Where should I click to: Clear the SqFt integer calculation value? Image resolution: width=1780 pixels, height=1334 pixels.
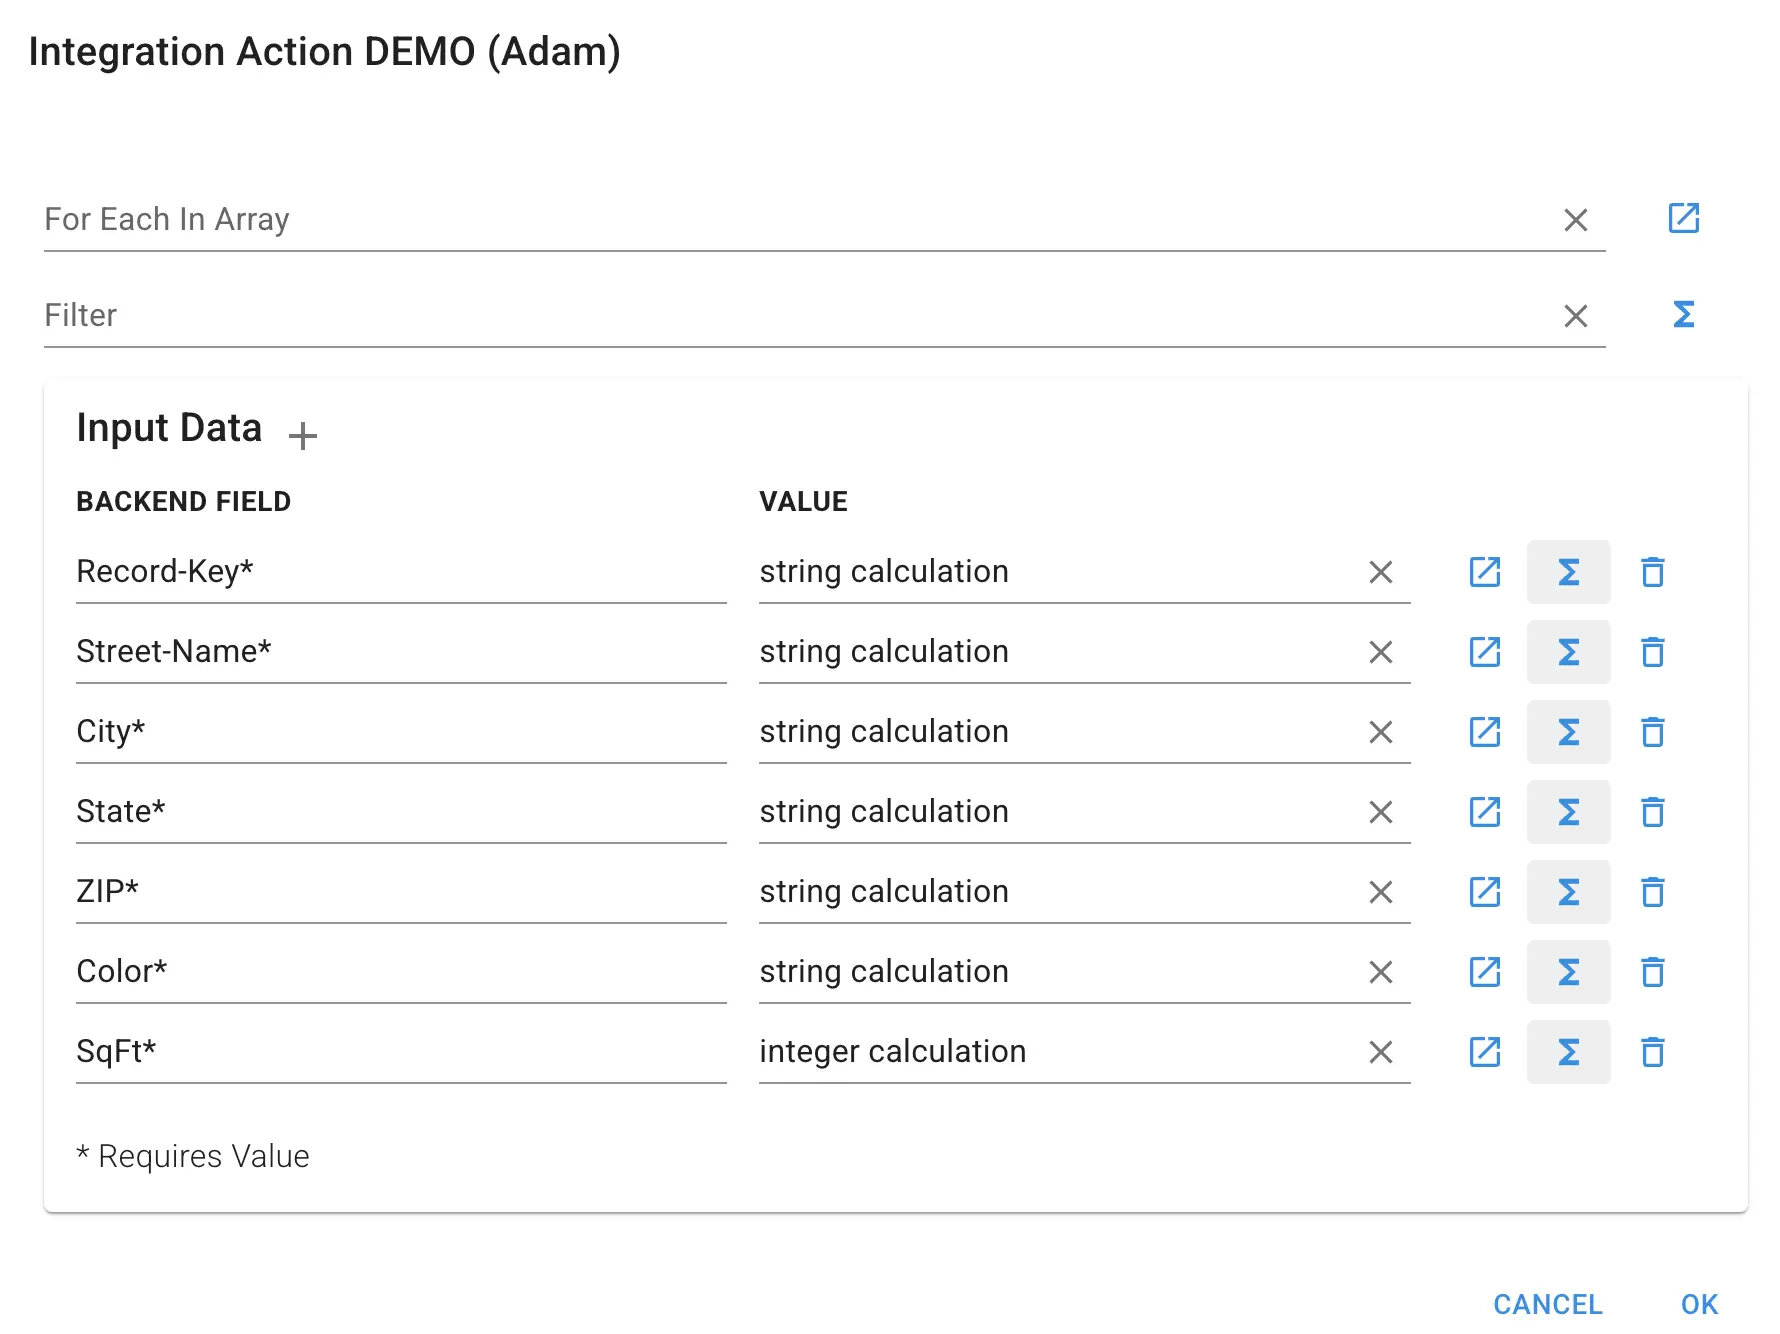(1380, 1051)
